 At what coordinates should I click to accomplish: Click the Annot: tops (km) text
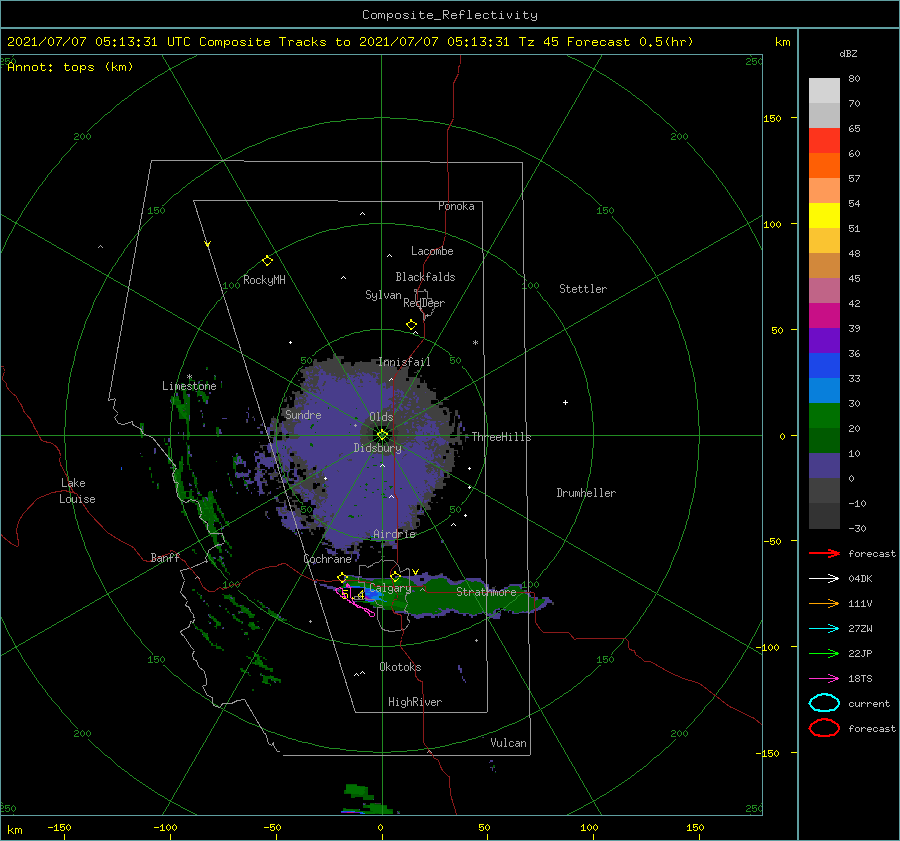(70, 67)
